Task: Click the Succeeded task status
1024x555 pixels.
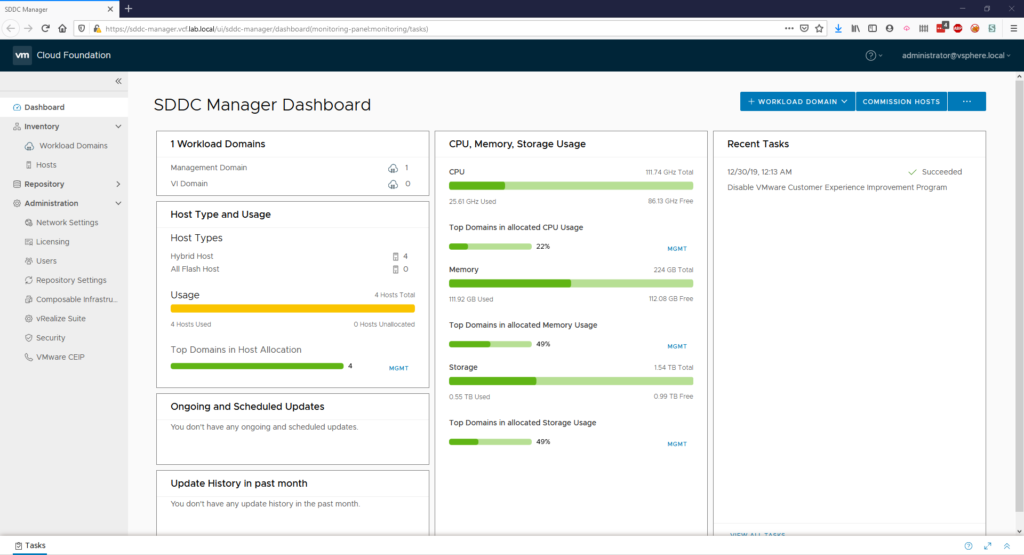Action: coord(935,172)
